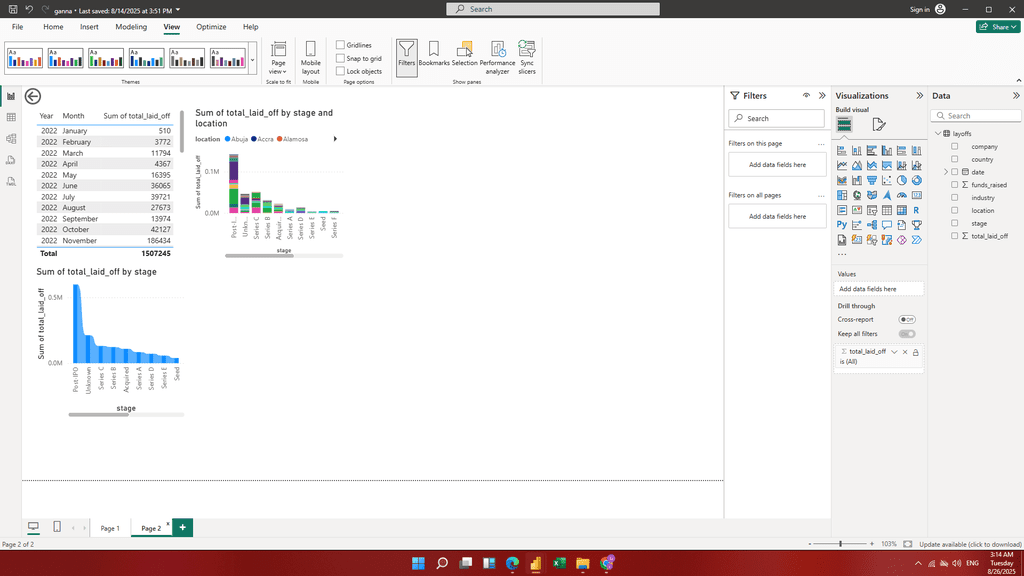Open total_laid_off drill-through field chevron
Screen dimensions: 1024x576
click(x=894, y=352)
